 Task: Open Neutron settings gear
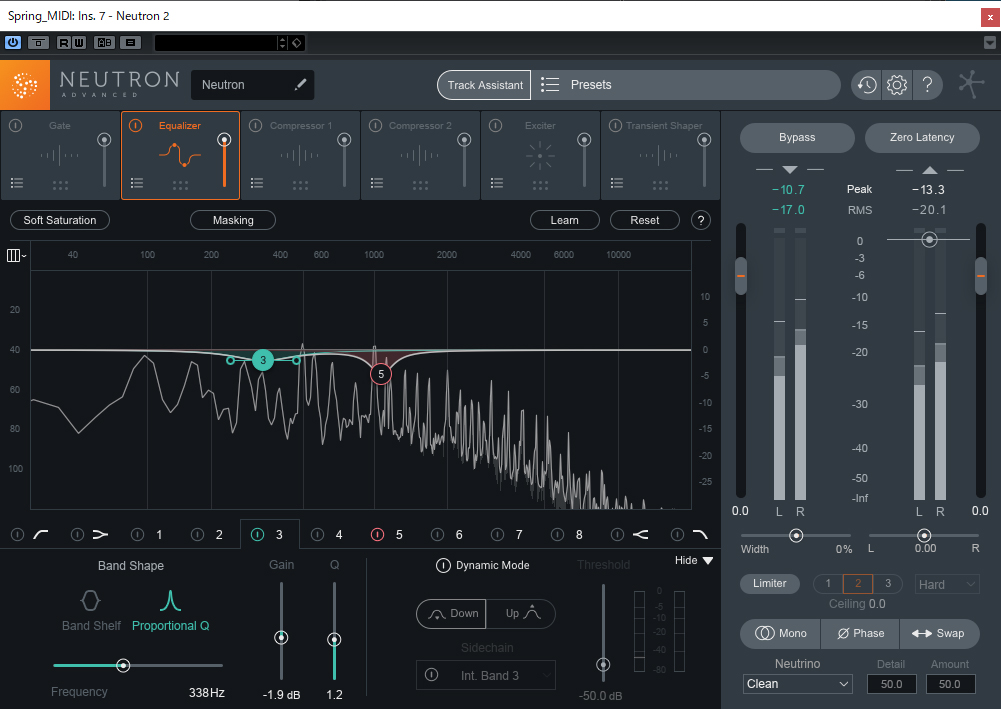pyautogui.click(x=896, y=85)
